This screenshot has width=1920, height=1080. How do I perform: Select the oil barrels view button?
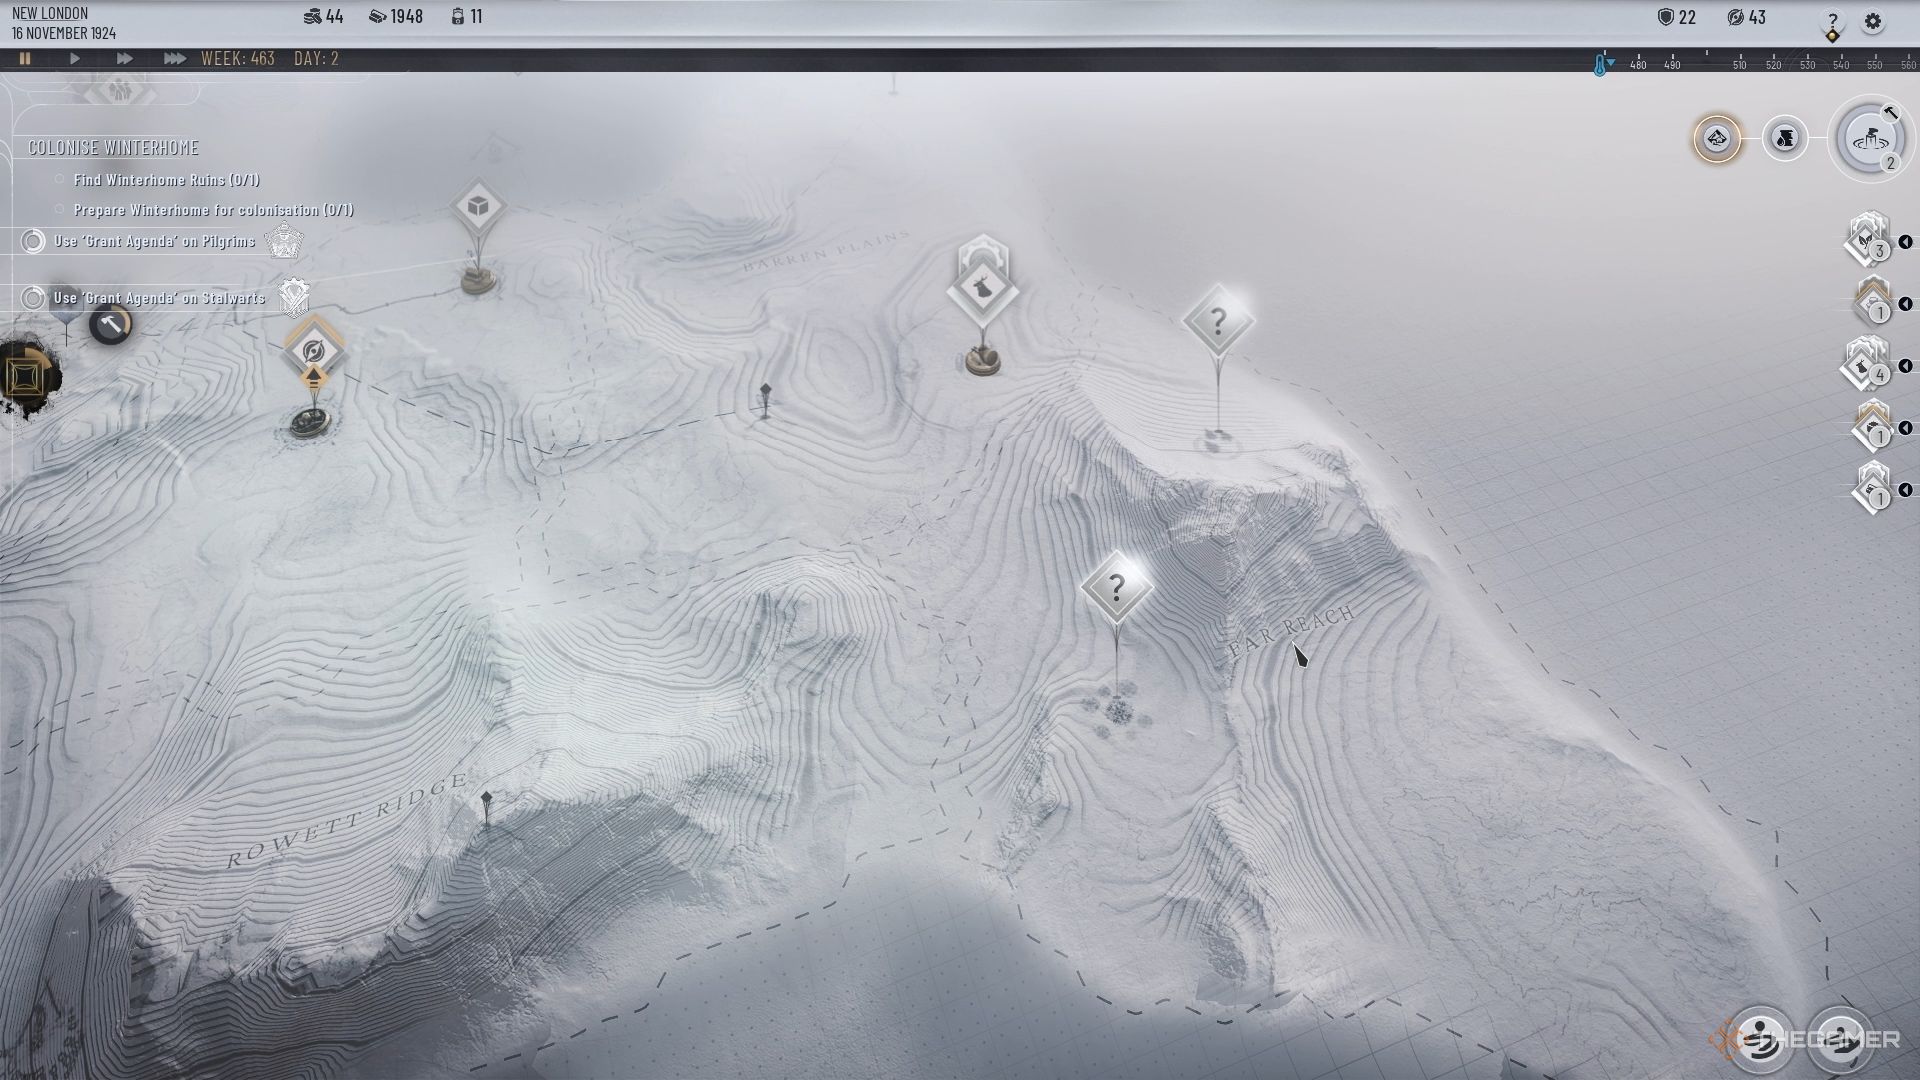[1785, 138]
